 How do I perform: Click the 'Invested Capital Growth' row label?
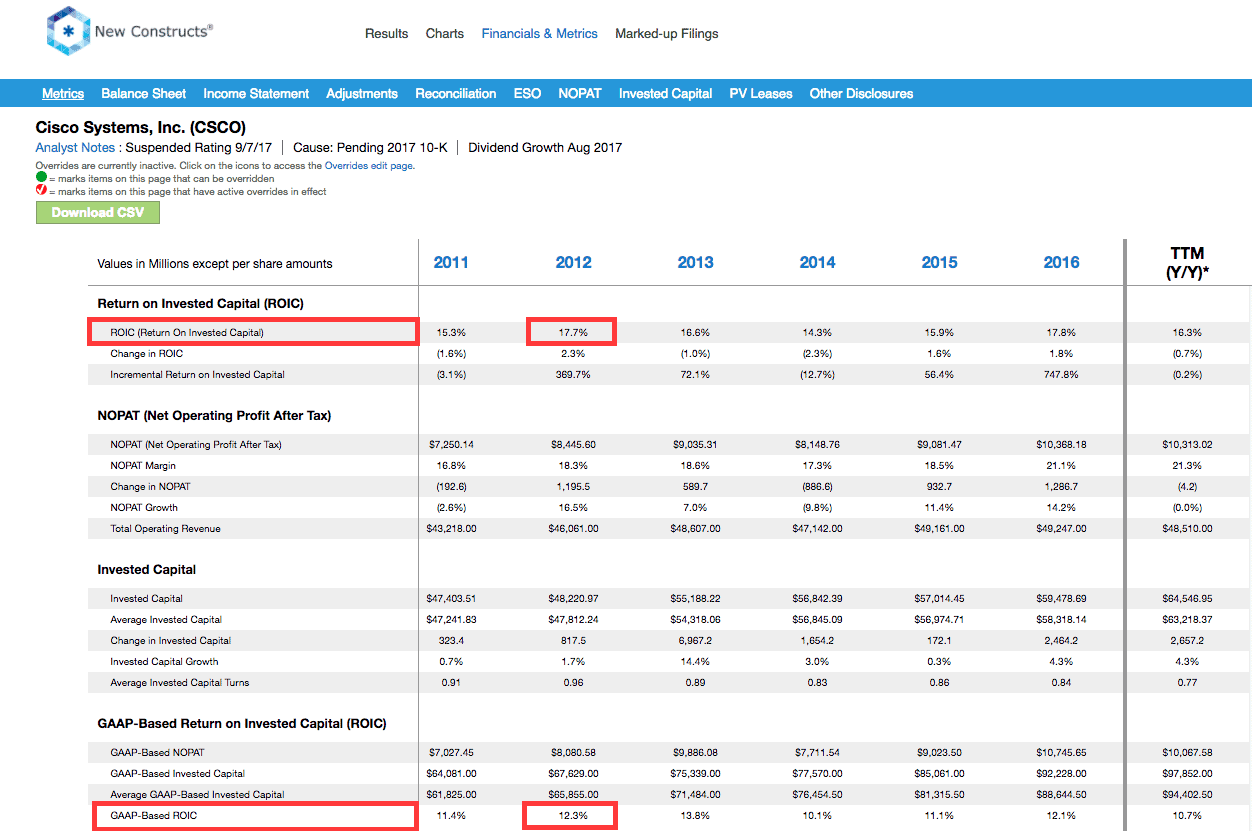coord(164,662)
